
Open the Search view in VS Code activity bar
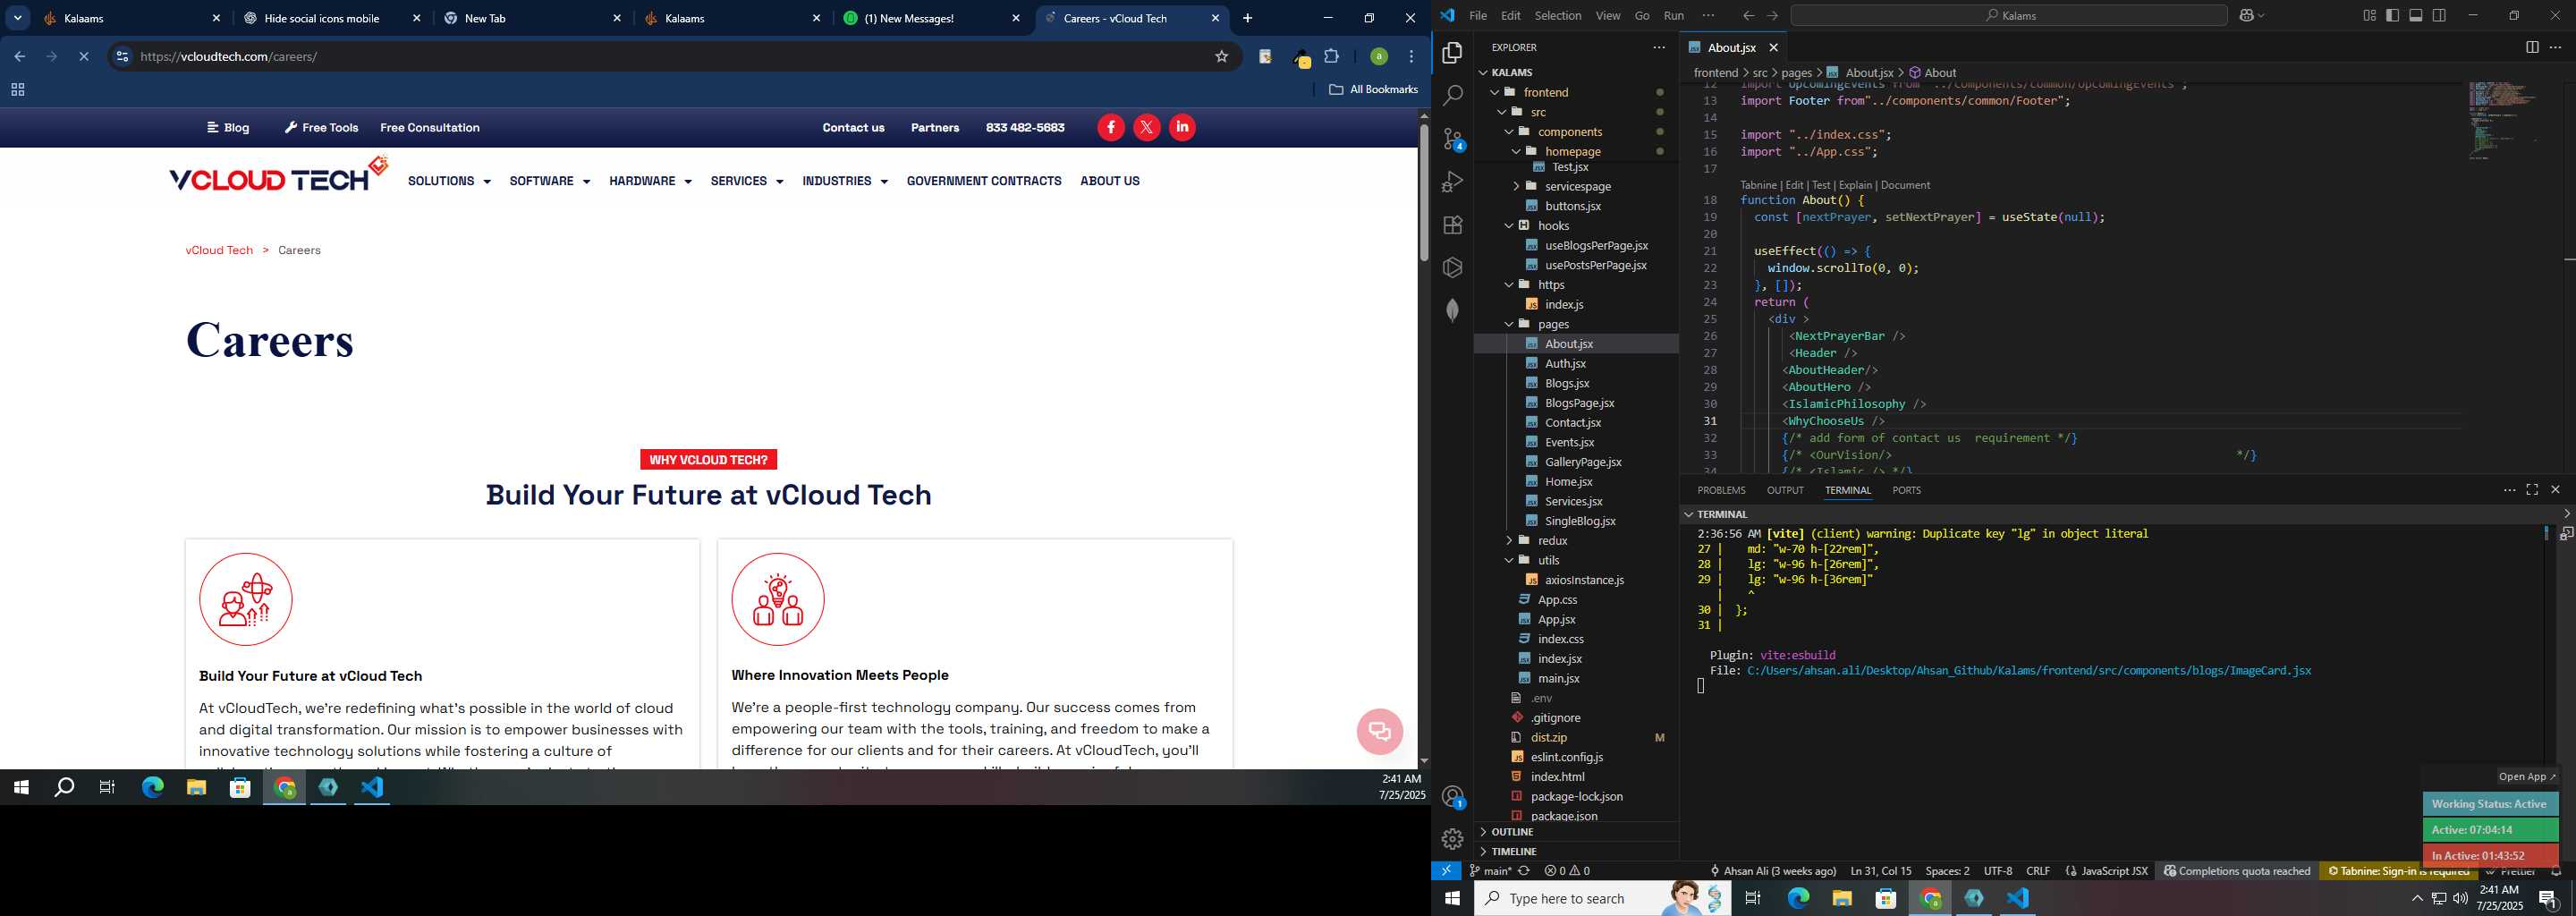tap(1452, 96)
